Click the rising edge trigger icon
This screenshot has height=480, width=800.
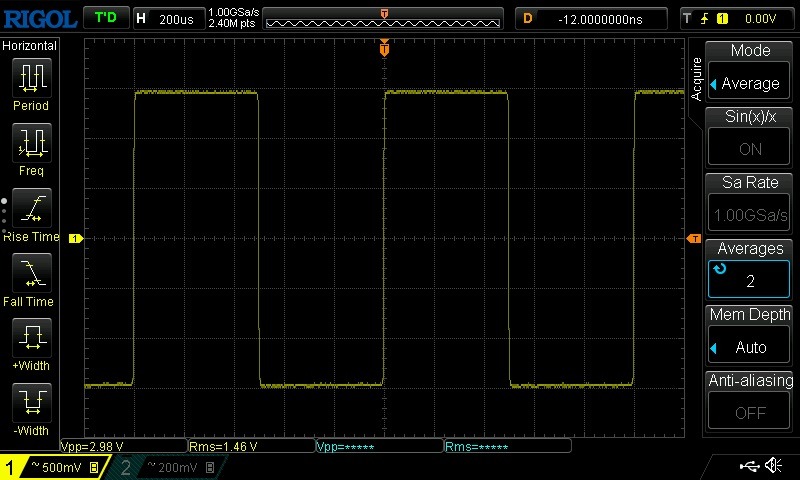705,19
